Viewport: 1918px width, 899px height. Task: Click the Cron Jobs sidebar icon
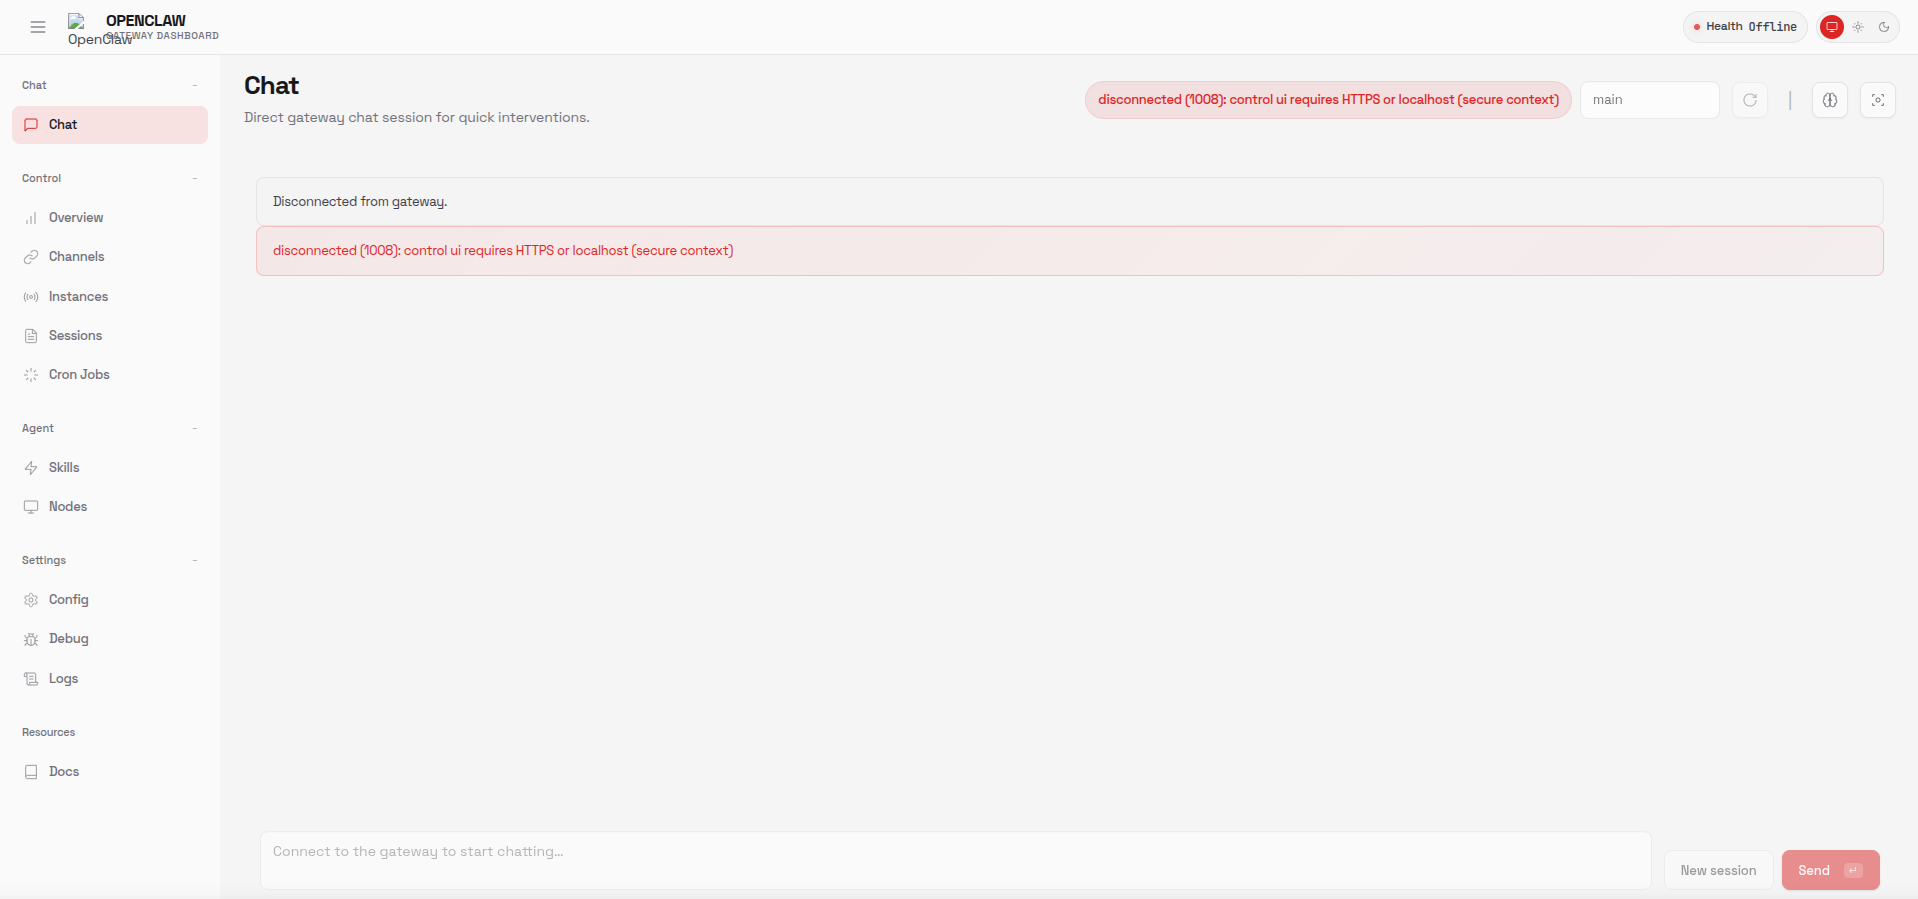(x=31, y=375)
